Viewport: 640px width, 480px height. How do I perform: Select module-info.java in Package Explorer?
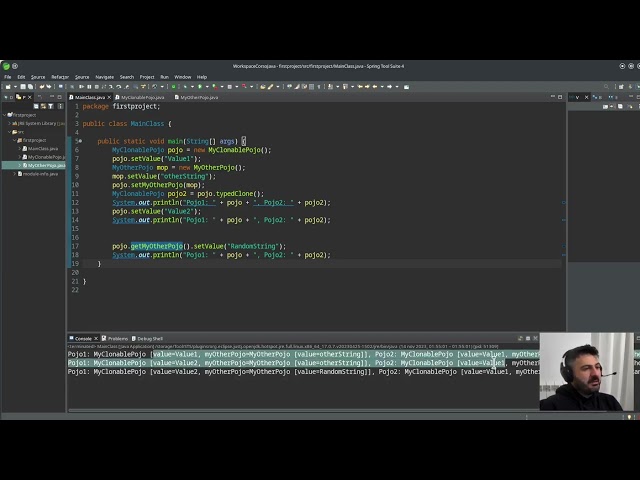(x=38, y=174)
